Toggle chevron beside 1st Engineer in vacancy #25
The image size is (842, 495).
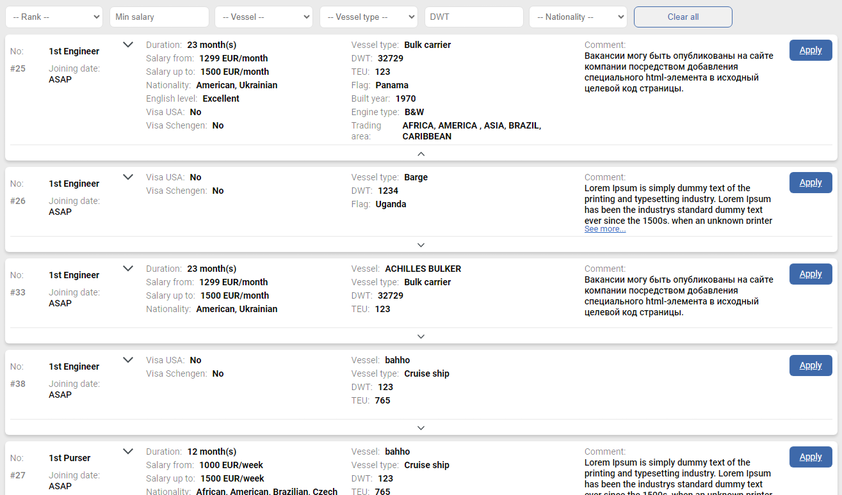click(x=128, y=45)
